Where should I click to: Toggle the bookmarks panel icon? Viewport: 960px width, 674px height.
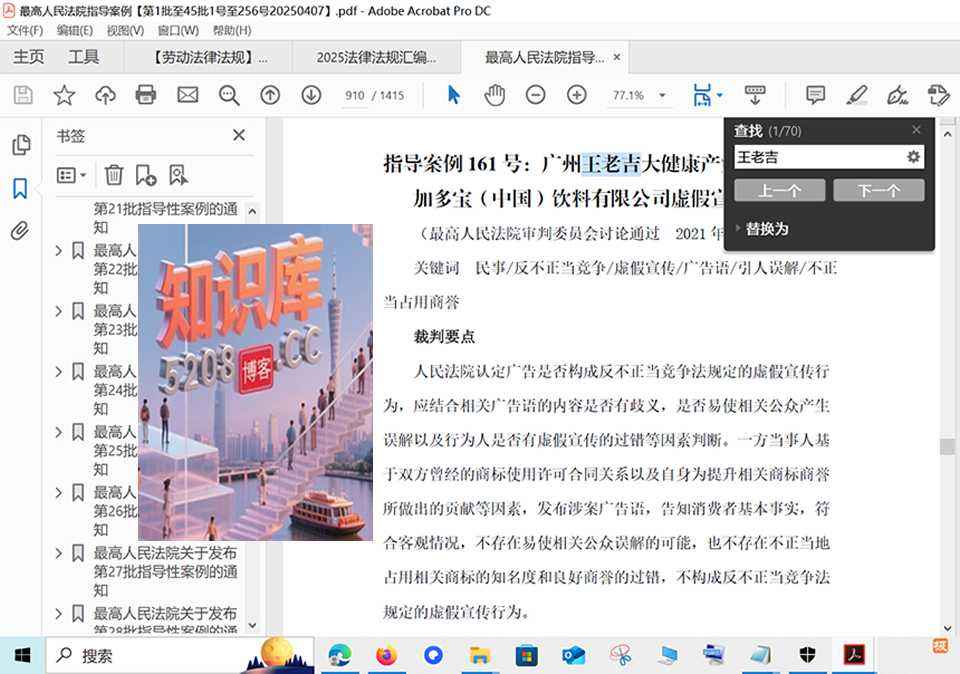20,189
